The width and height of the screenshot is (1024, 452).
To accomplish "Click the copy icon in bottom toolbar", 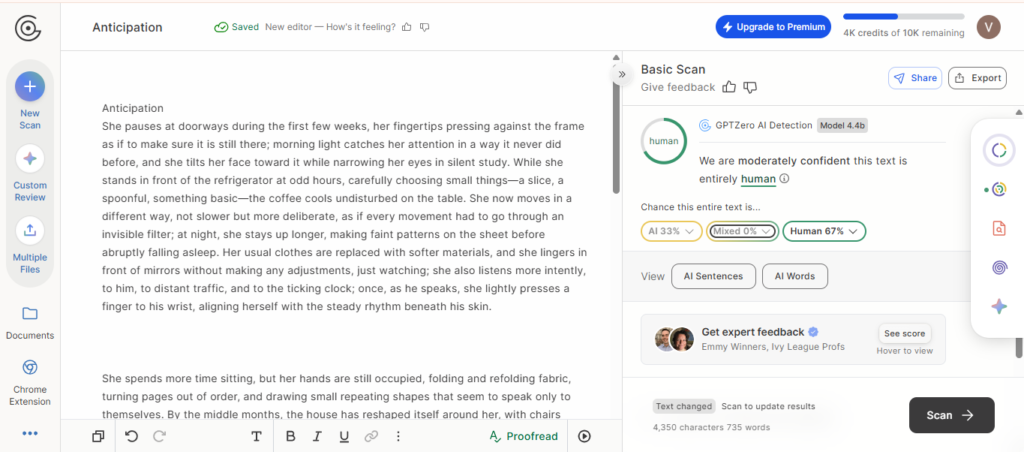I will click(98, 436).
